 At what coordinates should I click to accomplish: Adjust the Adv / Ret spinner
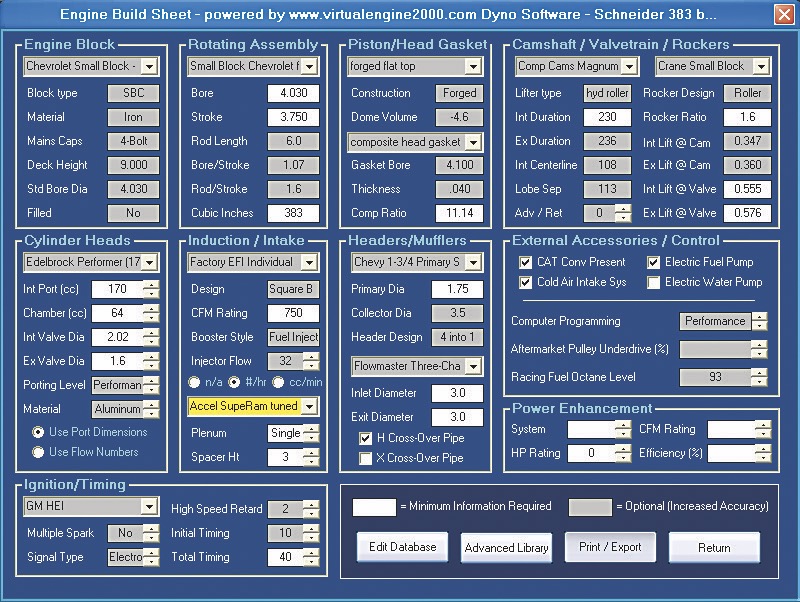(623, 213)
